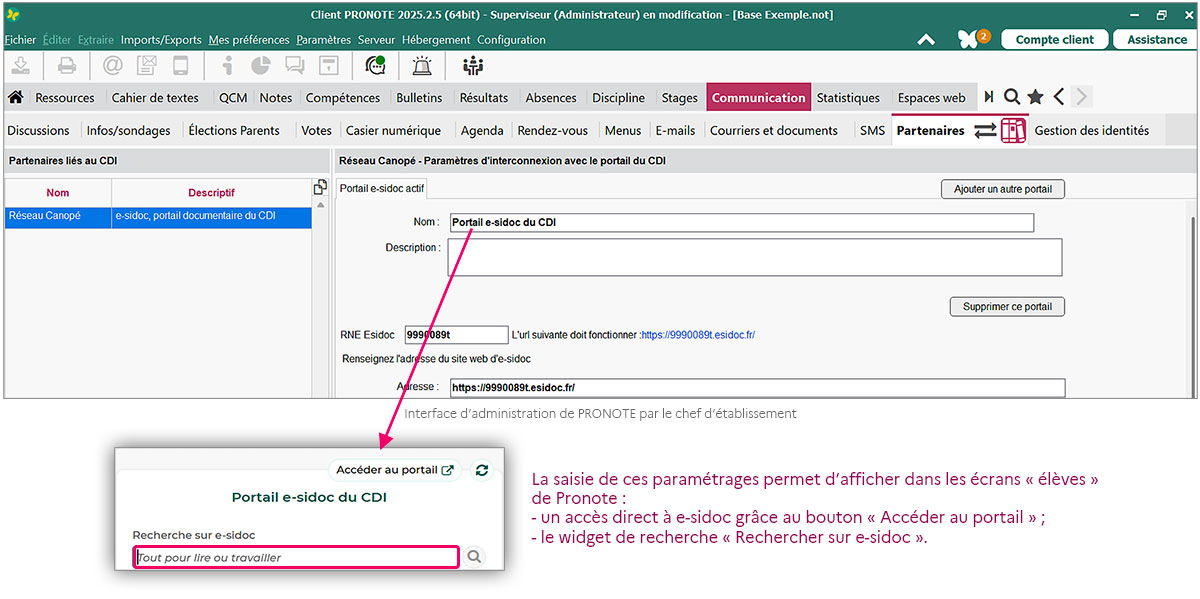Open the Imports/Exports menu
This screenshot has height=599, width=1200.
161,40
